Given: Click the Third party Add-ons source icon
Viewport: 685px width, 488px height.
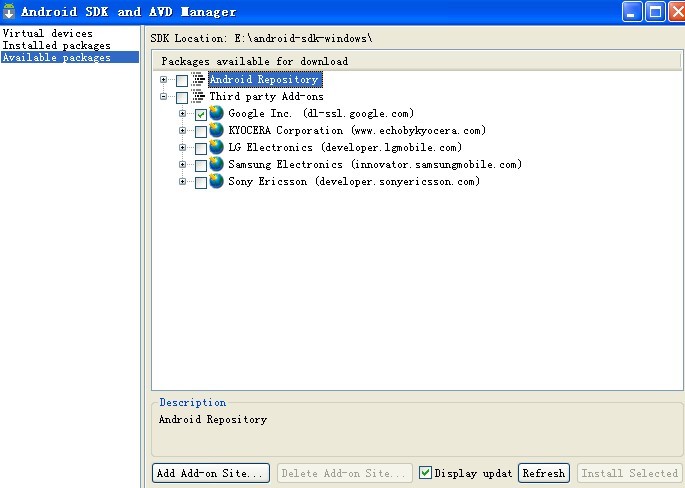Looking at the screenshot, I should [198, 96].
